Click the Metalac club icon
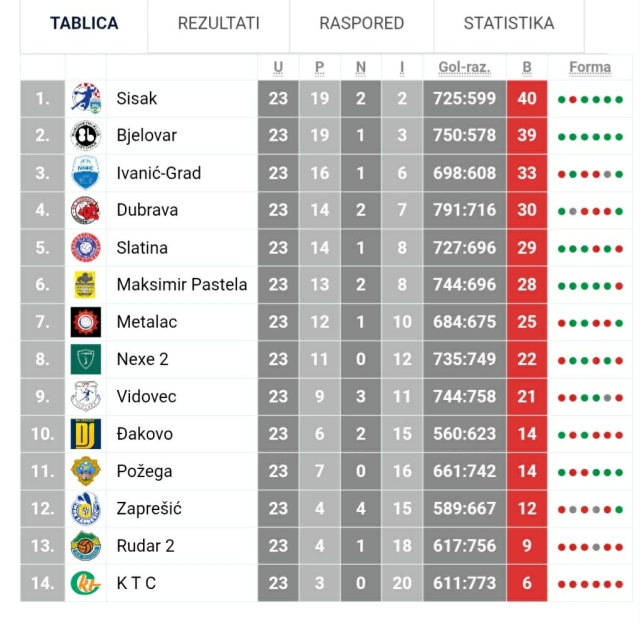This screenshot has width=640, height=622. tap(85, 322)
